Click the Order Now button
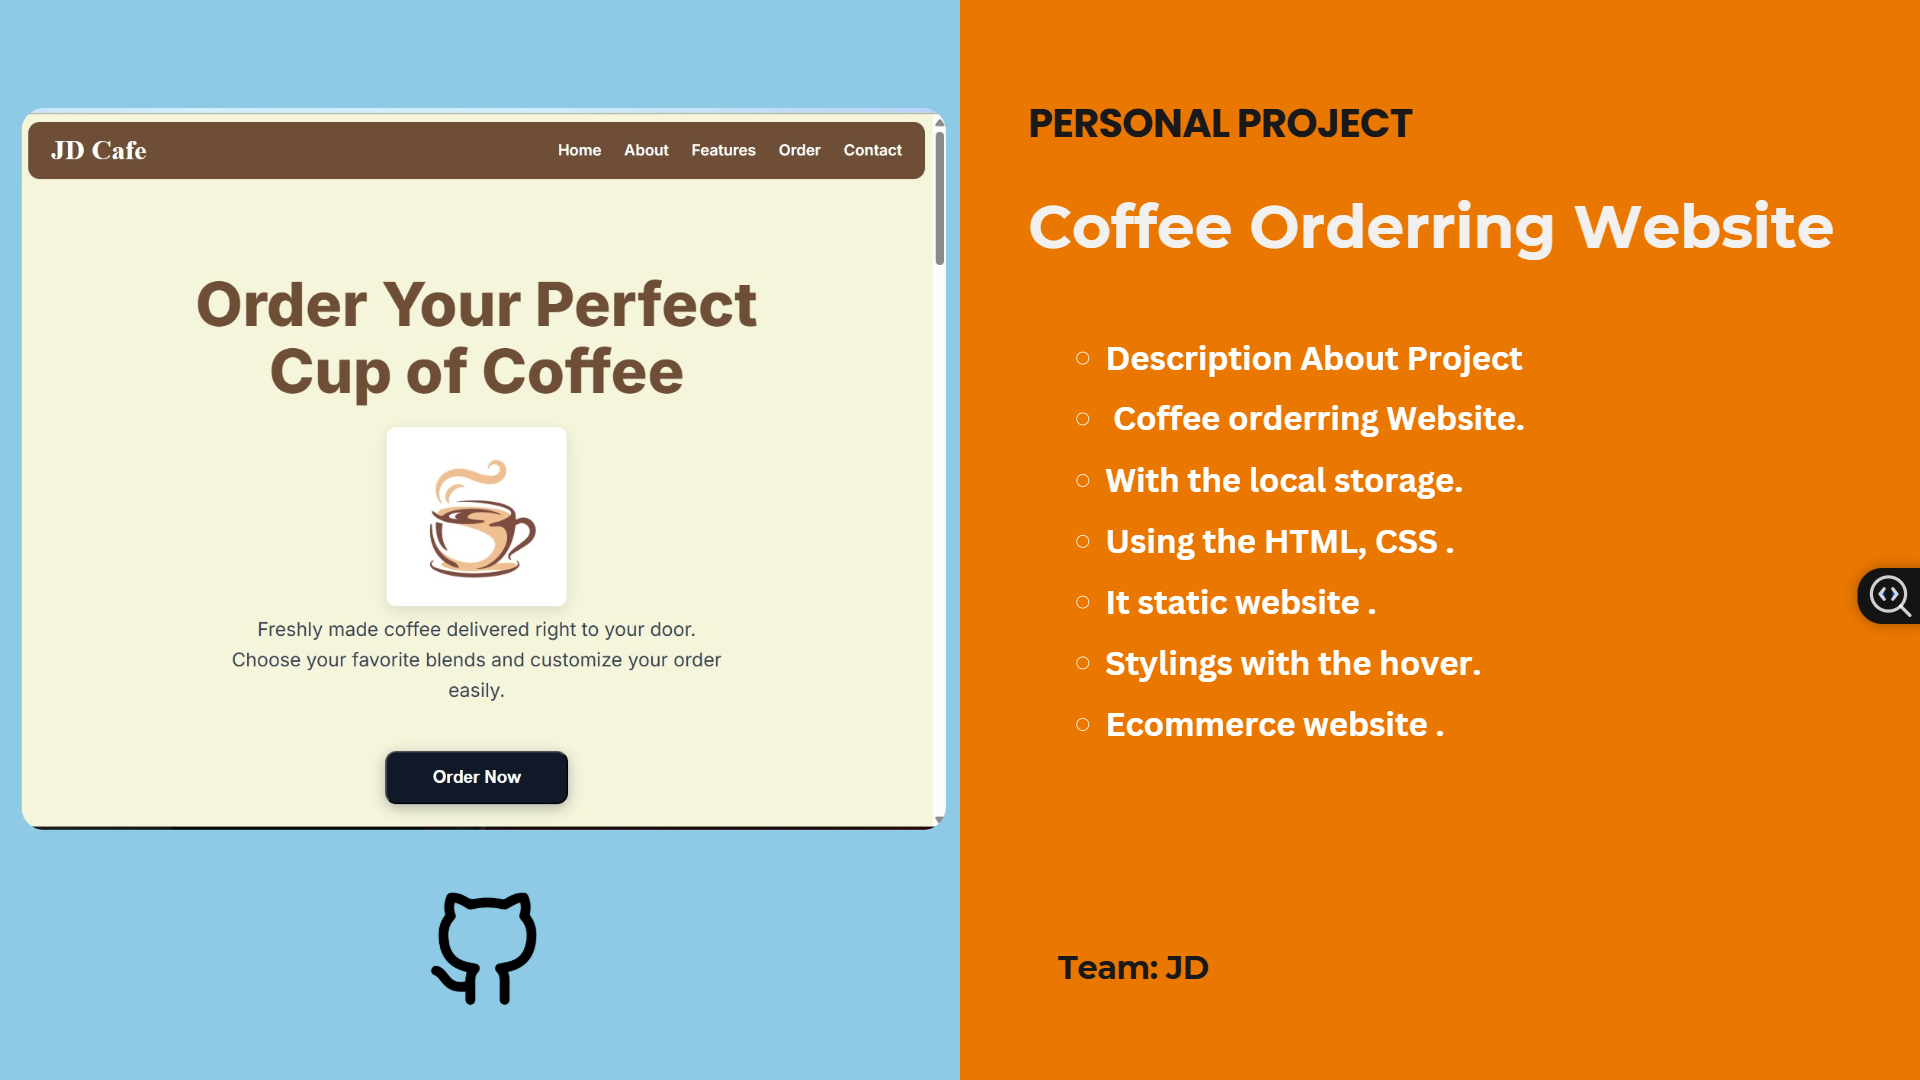1920x1080 pixels. (477, 777)
